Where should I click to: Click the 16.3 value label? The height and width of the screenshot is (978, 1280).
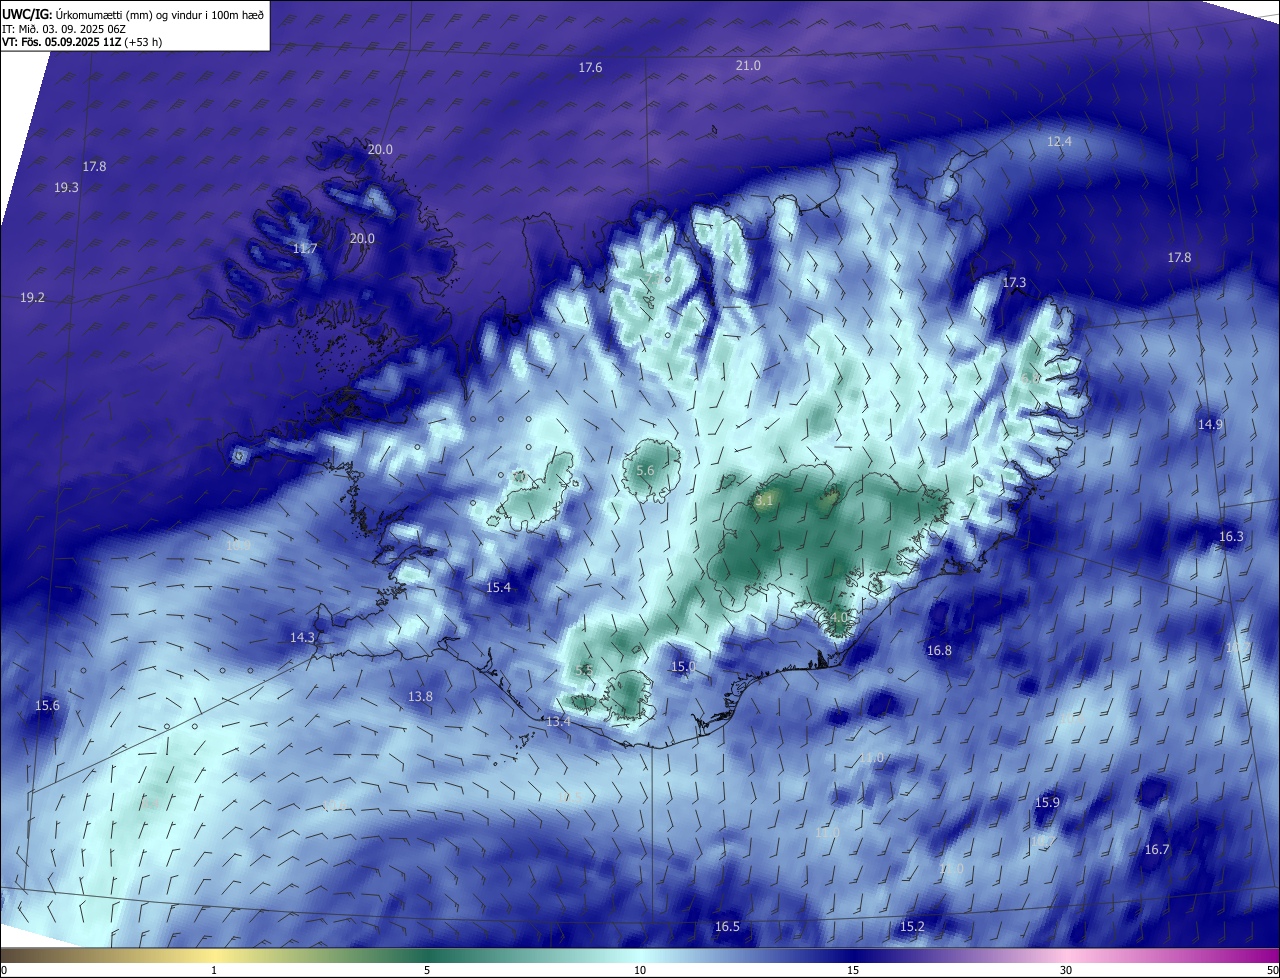pos(1231,537)
